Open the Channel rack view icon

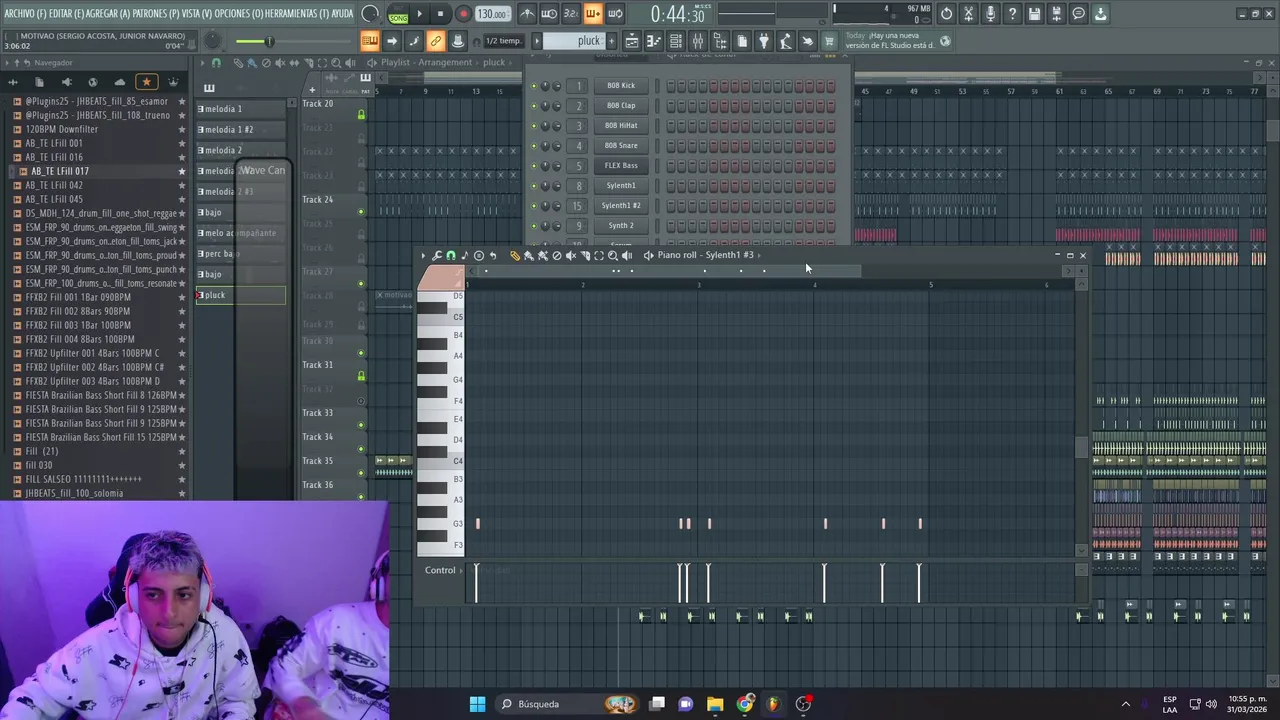coord(676,41)
